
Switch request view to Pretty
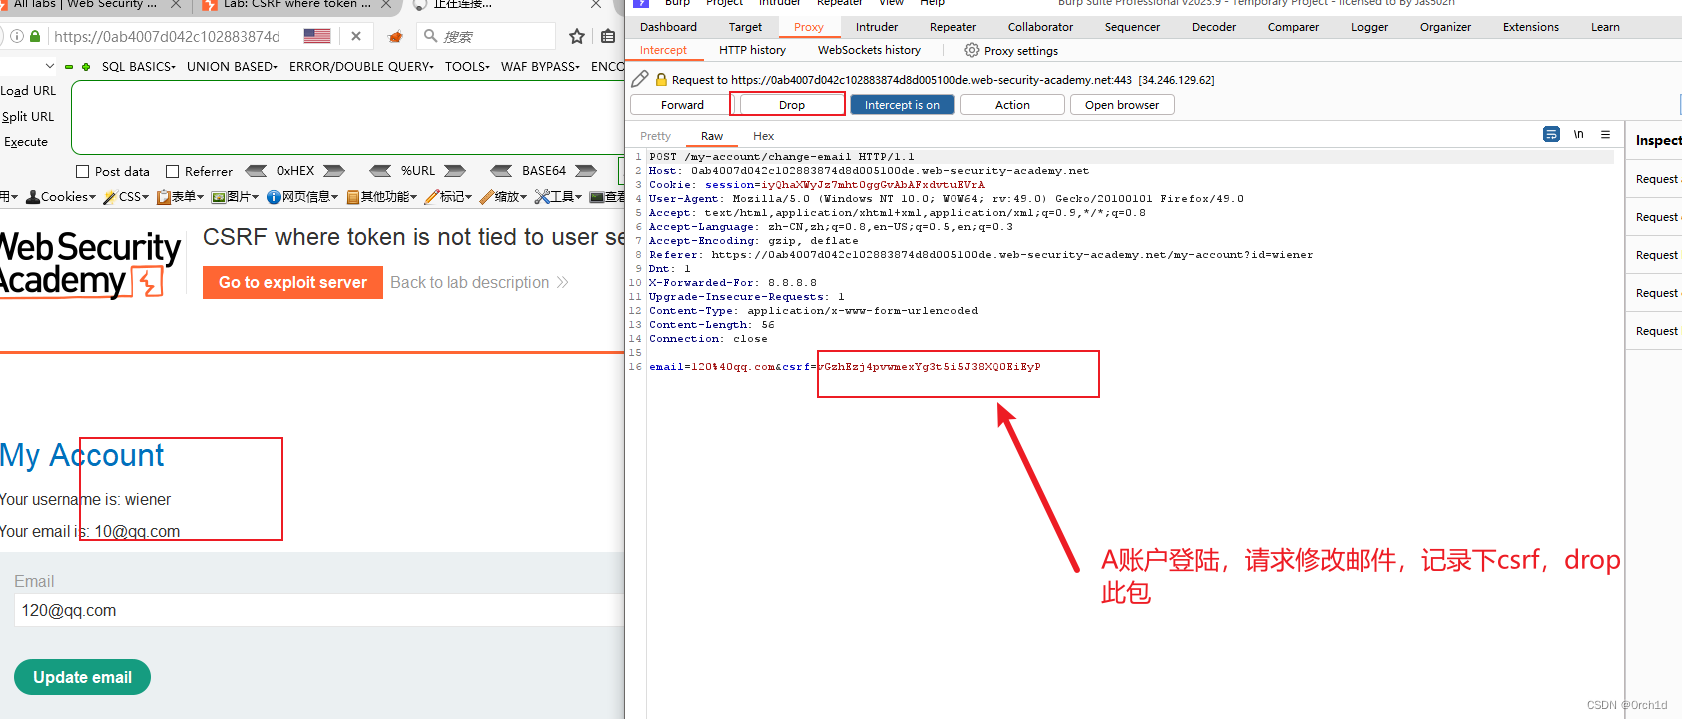tap(655, 136)
